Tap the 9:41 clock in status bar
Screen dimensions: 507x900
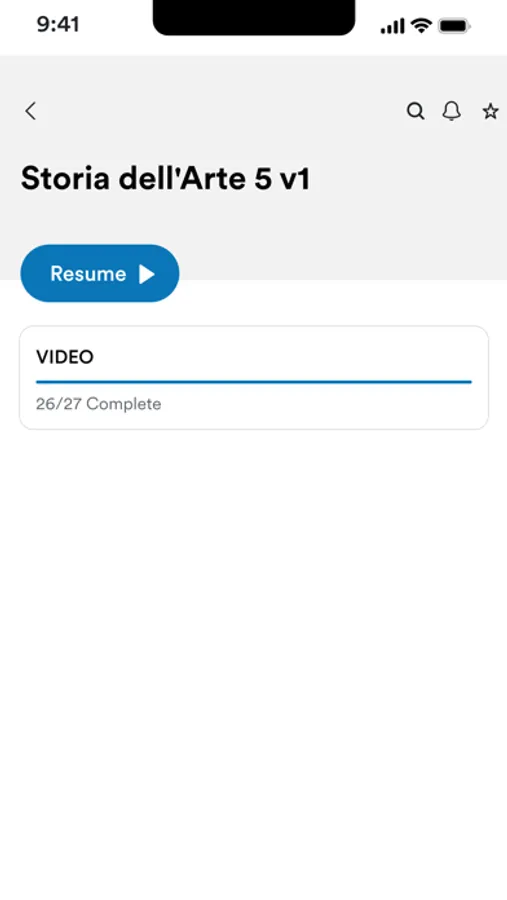point(59,24)
